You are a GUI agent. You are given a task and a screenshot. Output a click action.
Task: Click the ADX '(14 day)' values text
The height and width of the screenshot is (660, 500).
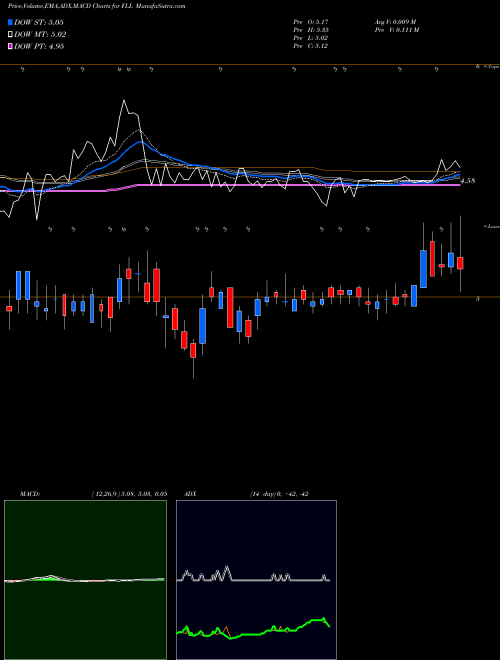279,494
